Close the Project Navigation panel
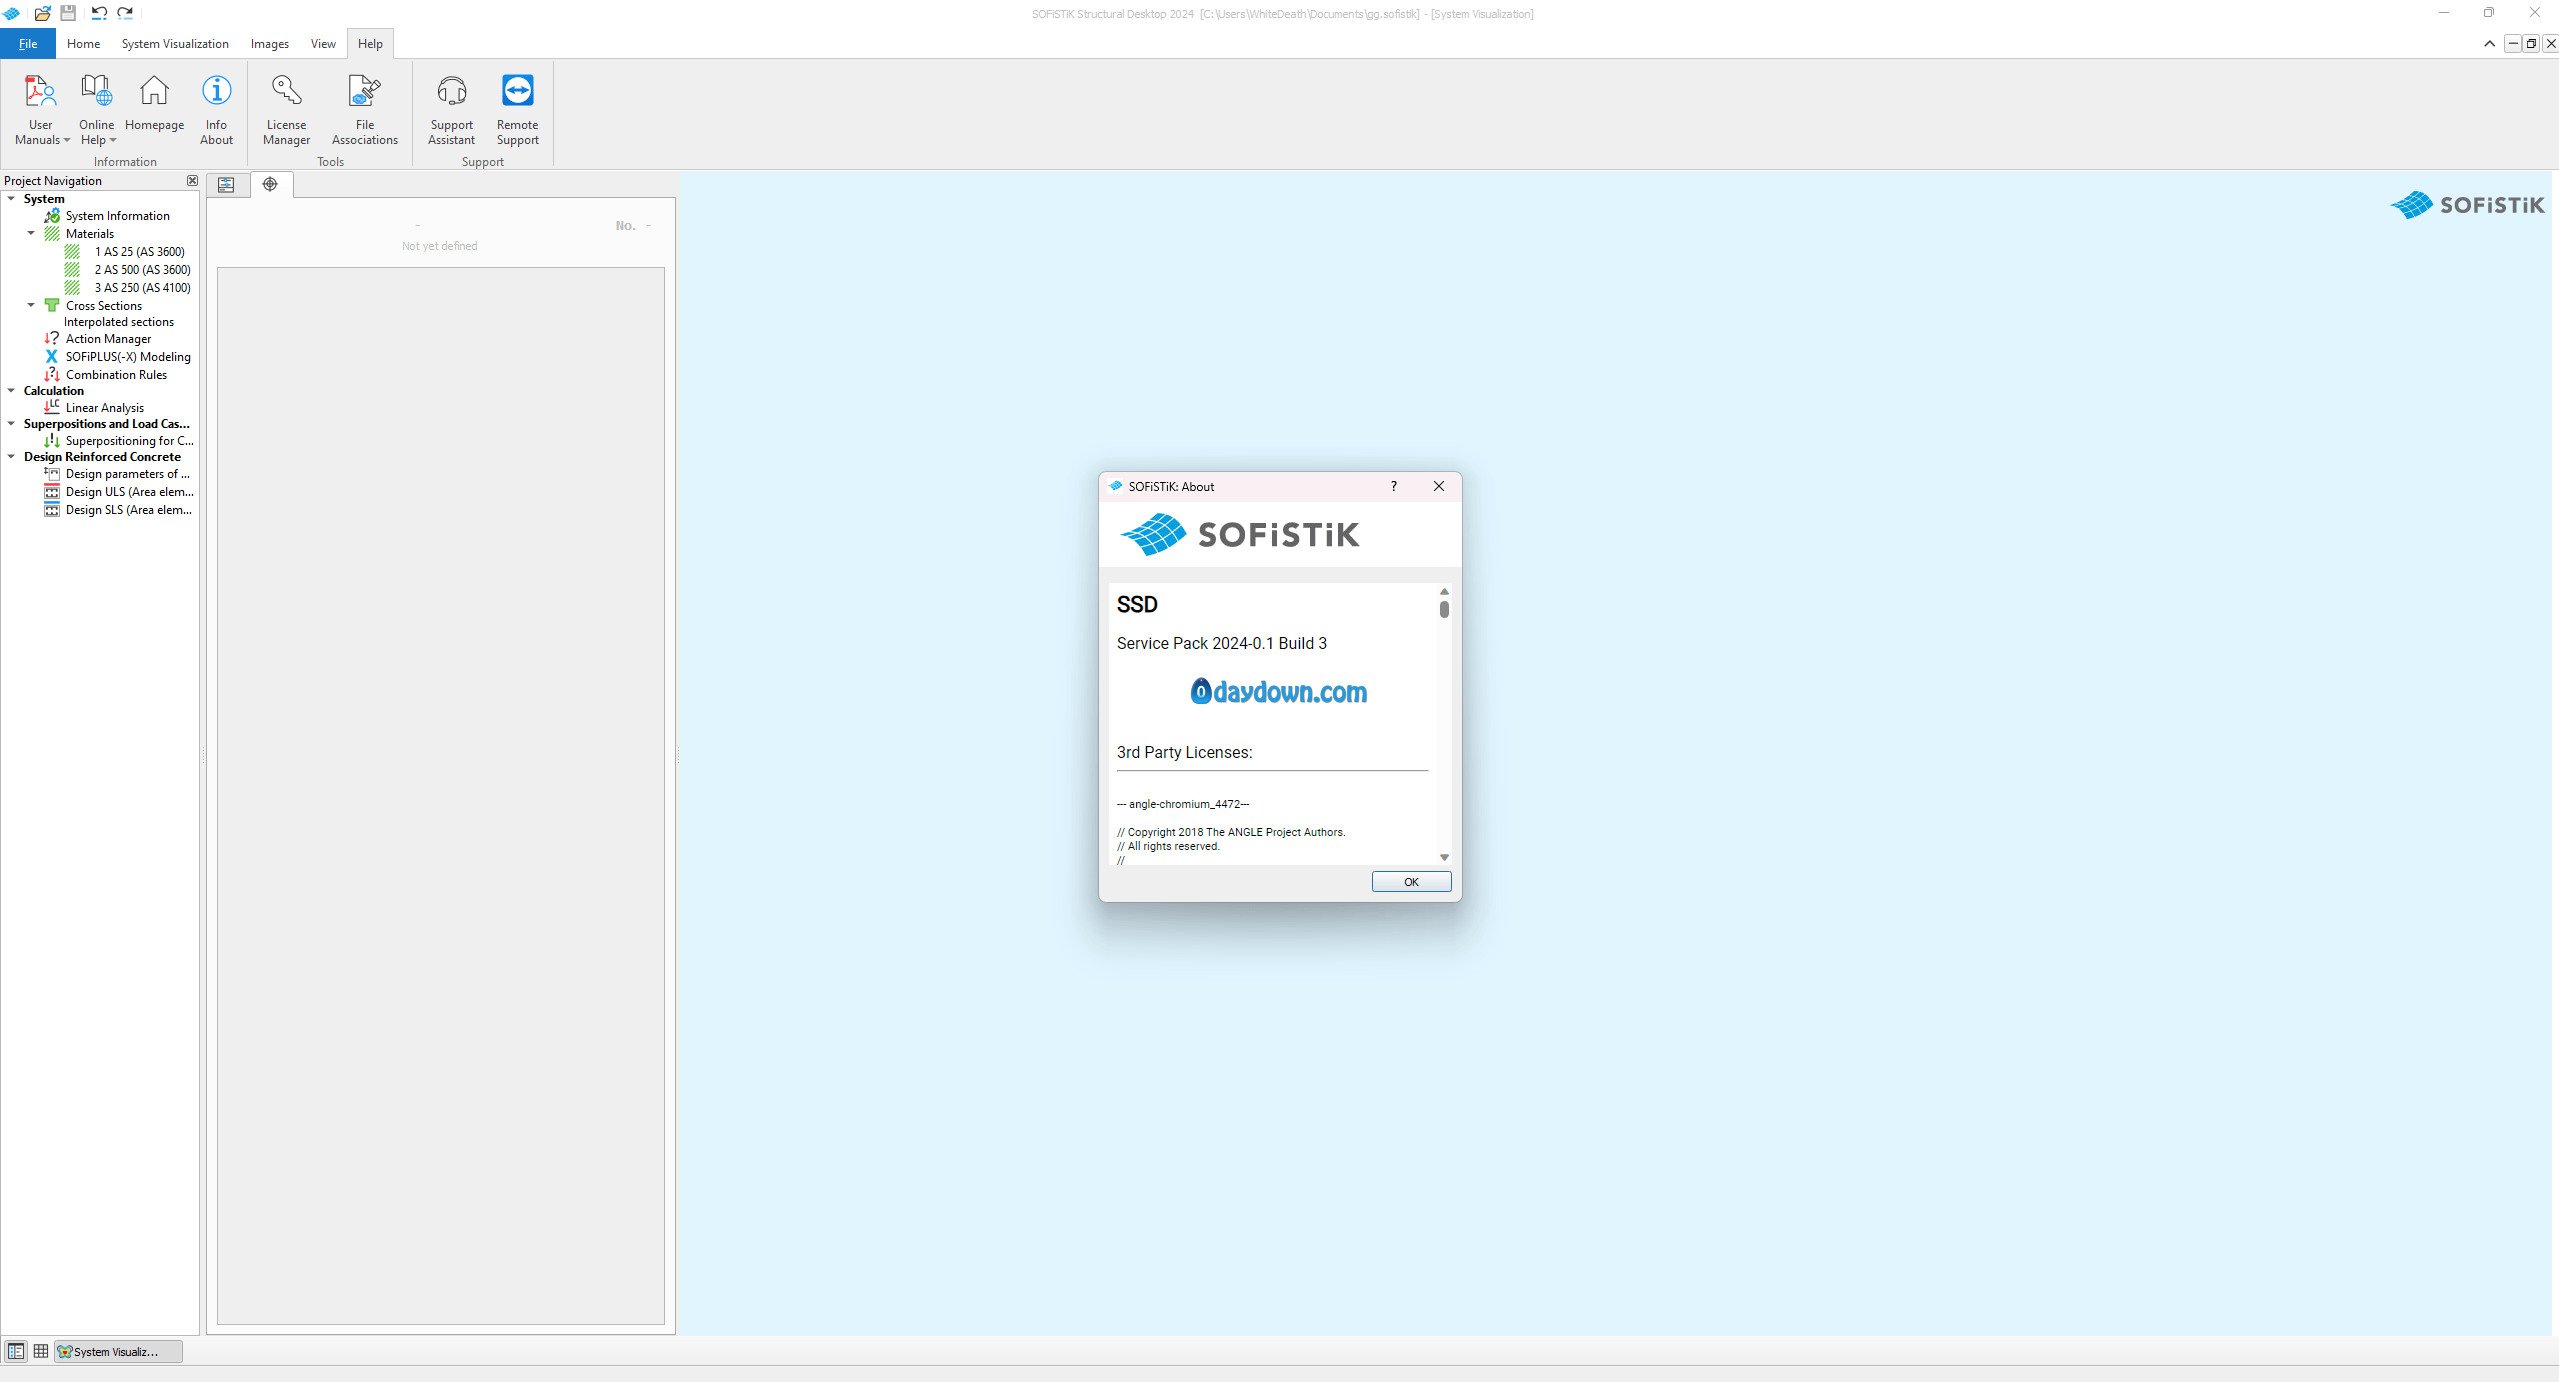The image size is (2559, 1382). pyautogui.click(x=192, y=181)
